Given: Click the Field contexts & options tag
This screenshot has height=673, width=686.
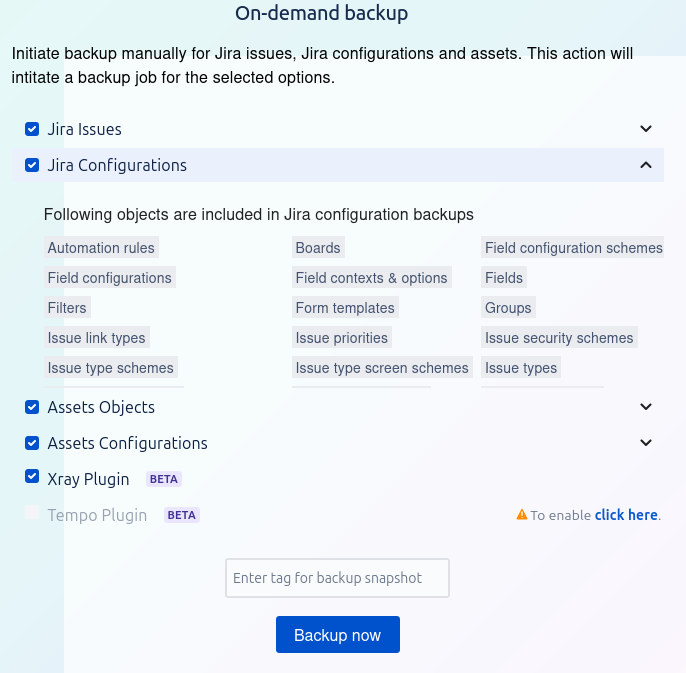Looking at the screenshot, I should 371,278.
